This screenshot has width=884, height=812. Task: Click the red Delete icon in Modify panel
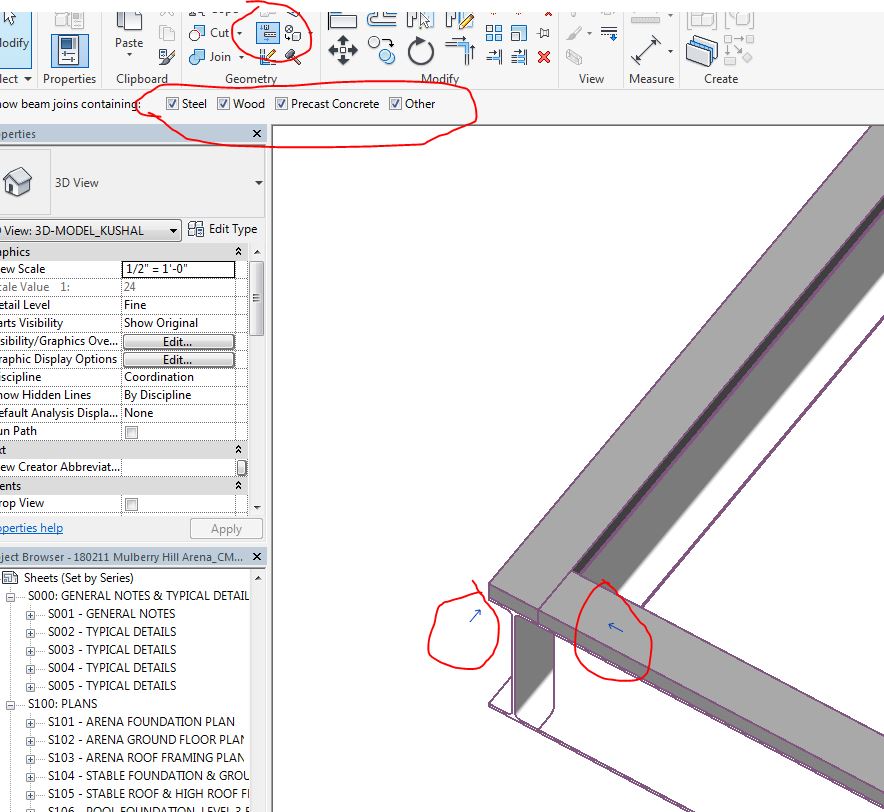pos(543,57)
